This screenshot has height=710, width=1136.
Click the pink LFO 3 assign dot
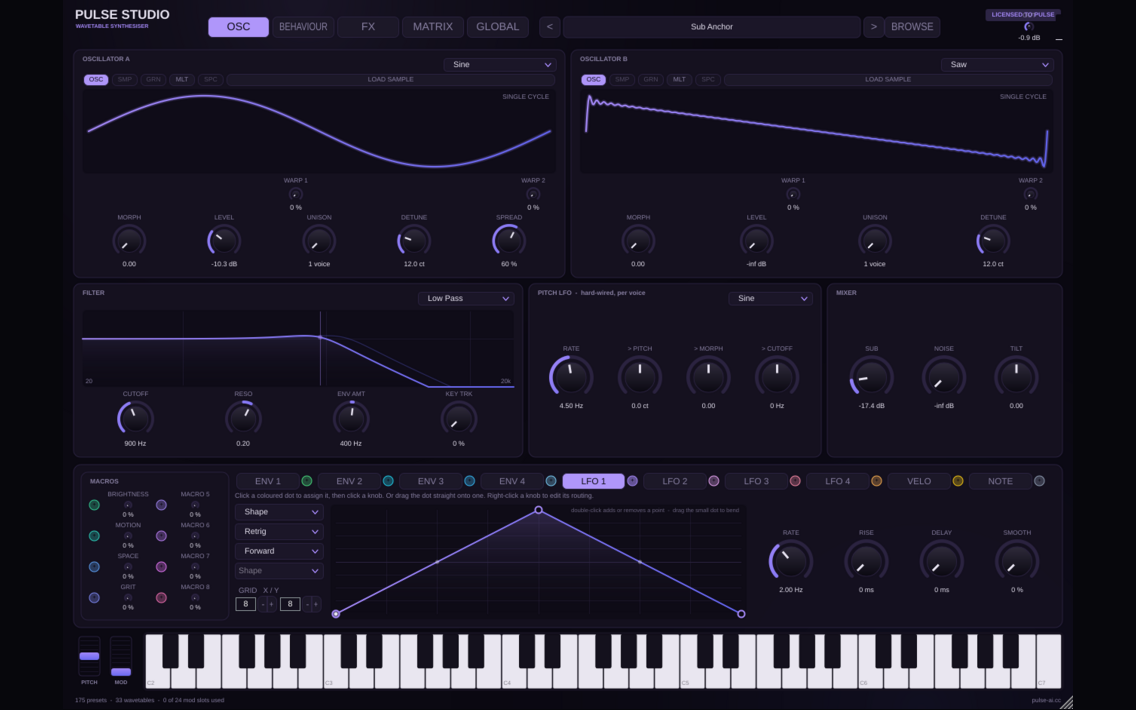click(795, 481)
